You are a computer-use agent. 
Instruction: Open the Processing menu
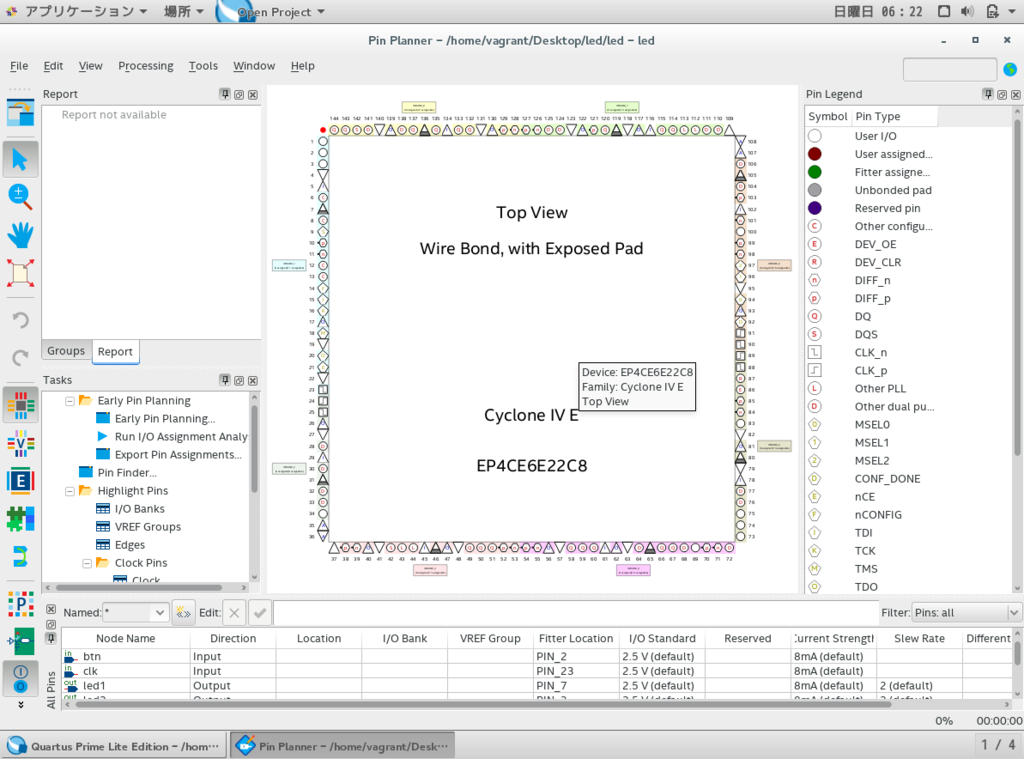click(x=146, y=66)
